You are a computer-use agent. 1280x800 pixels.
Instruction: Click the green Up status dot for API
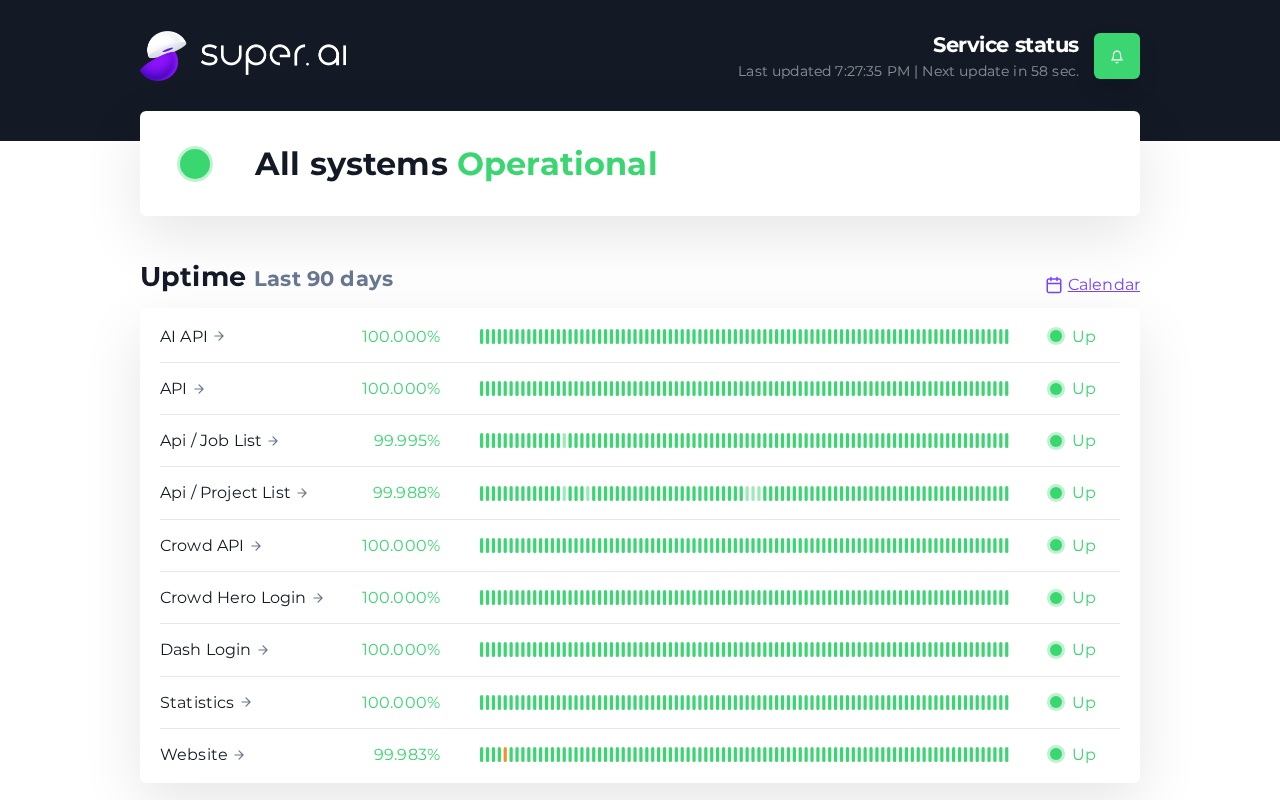point(1056,389)
